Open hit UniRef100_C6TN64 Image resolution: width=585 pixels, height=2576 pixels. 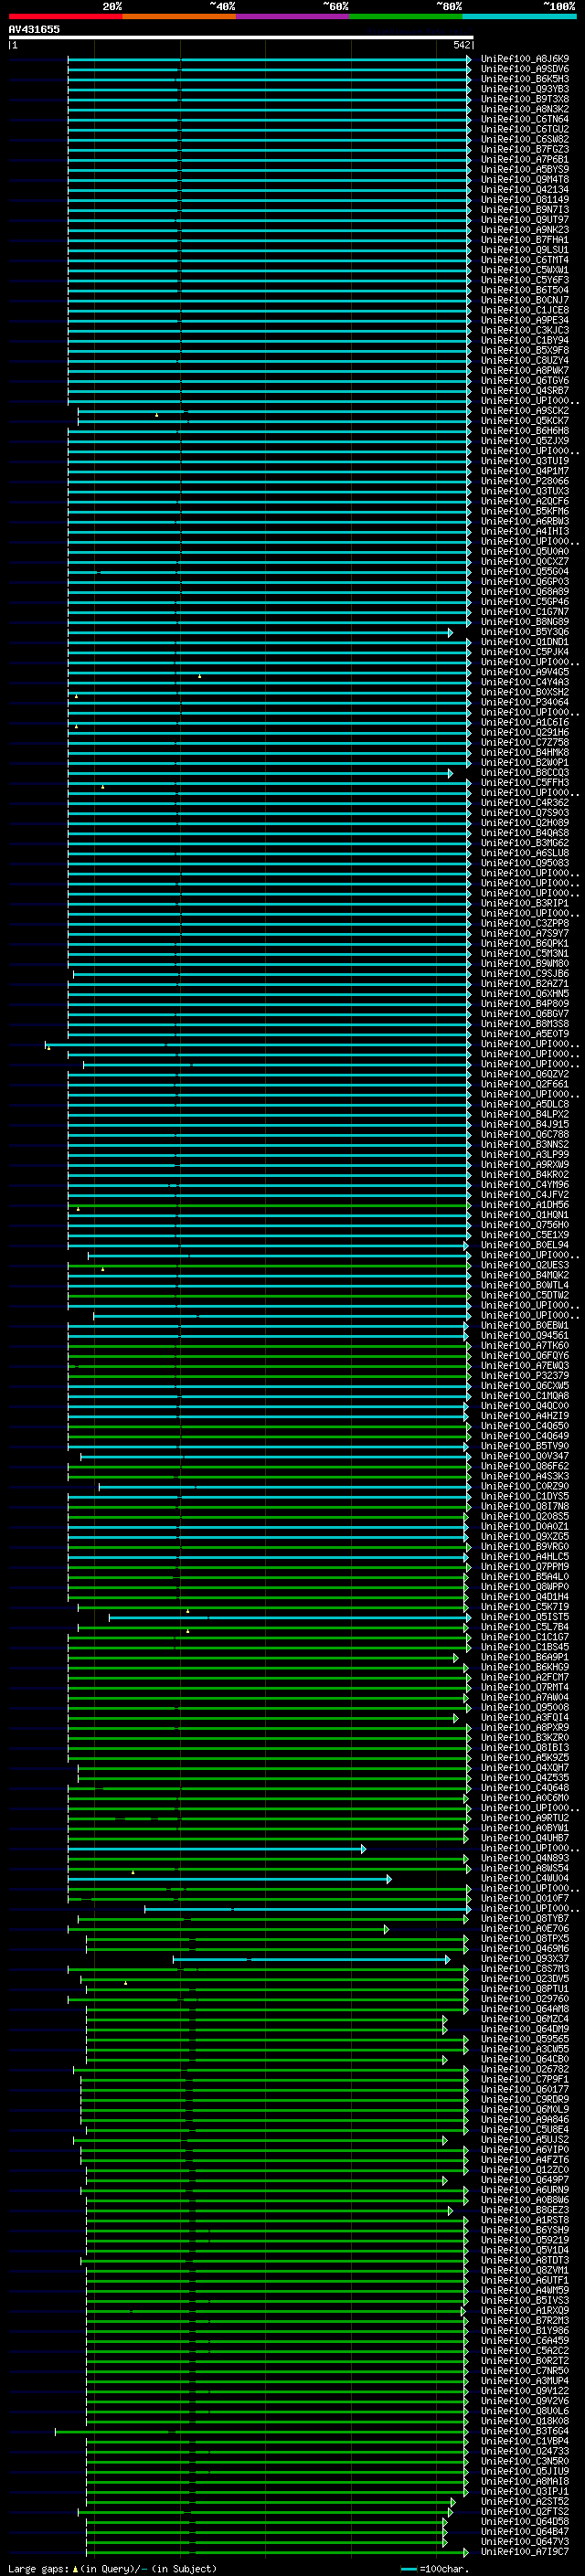tap(525, 119)
